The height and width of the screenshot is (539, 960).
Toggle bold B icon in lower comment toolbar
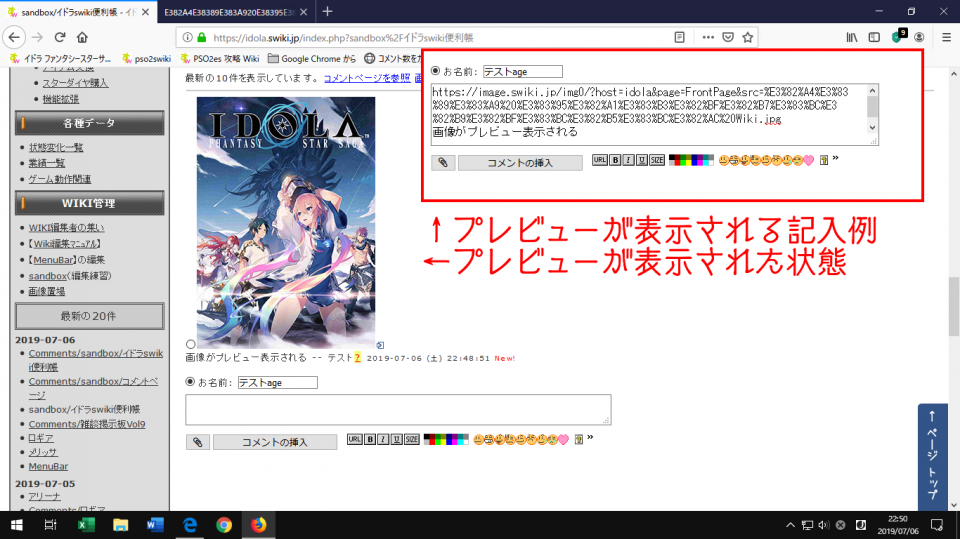(x=369, y=439)
